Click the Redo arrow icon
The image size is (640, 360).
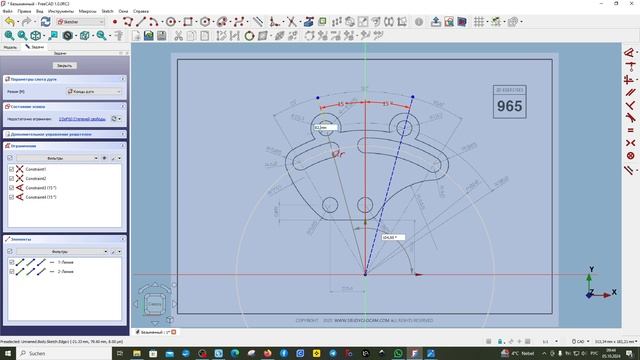pyautogui.click(x=26, y=22)
